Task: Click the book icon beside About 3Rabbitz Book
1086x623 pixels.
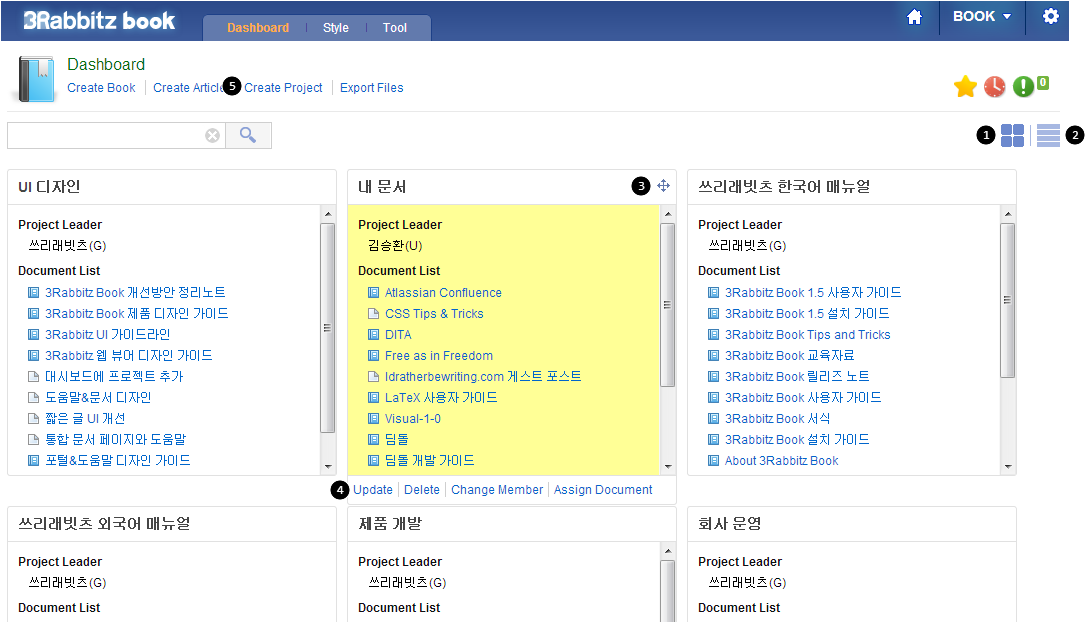Action: [713, 461]
